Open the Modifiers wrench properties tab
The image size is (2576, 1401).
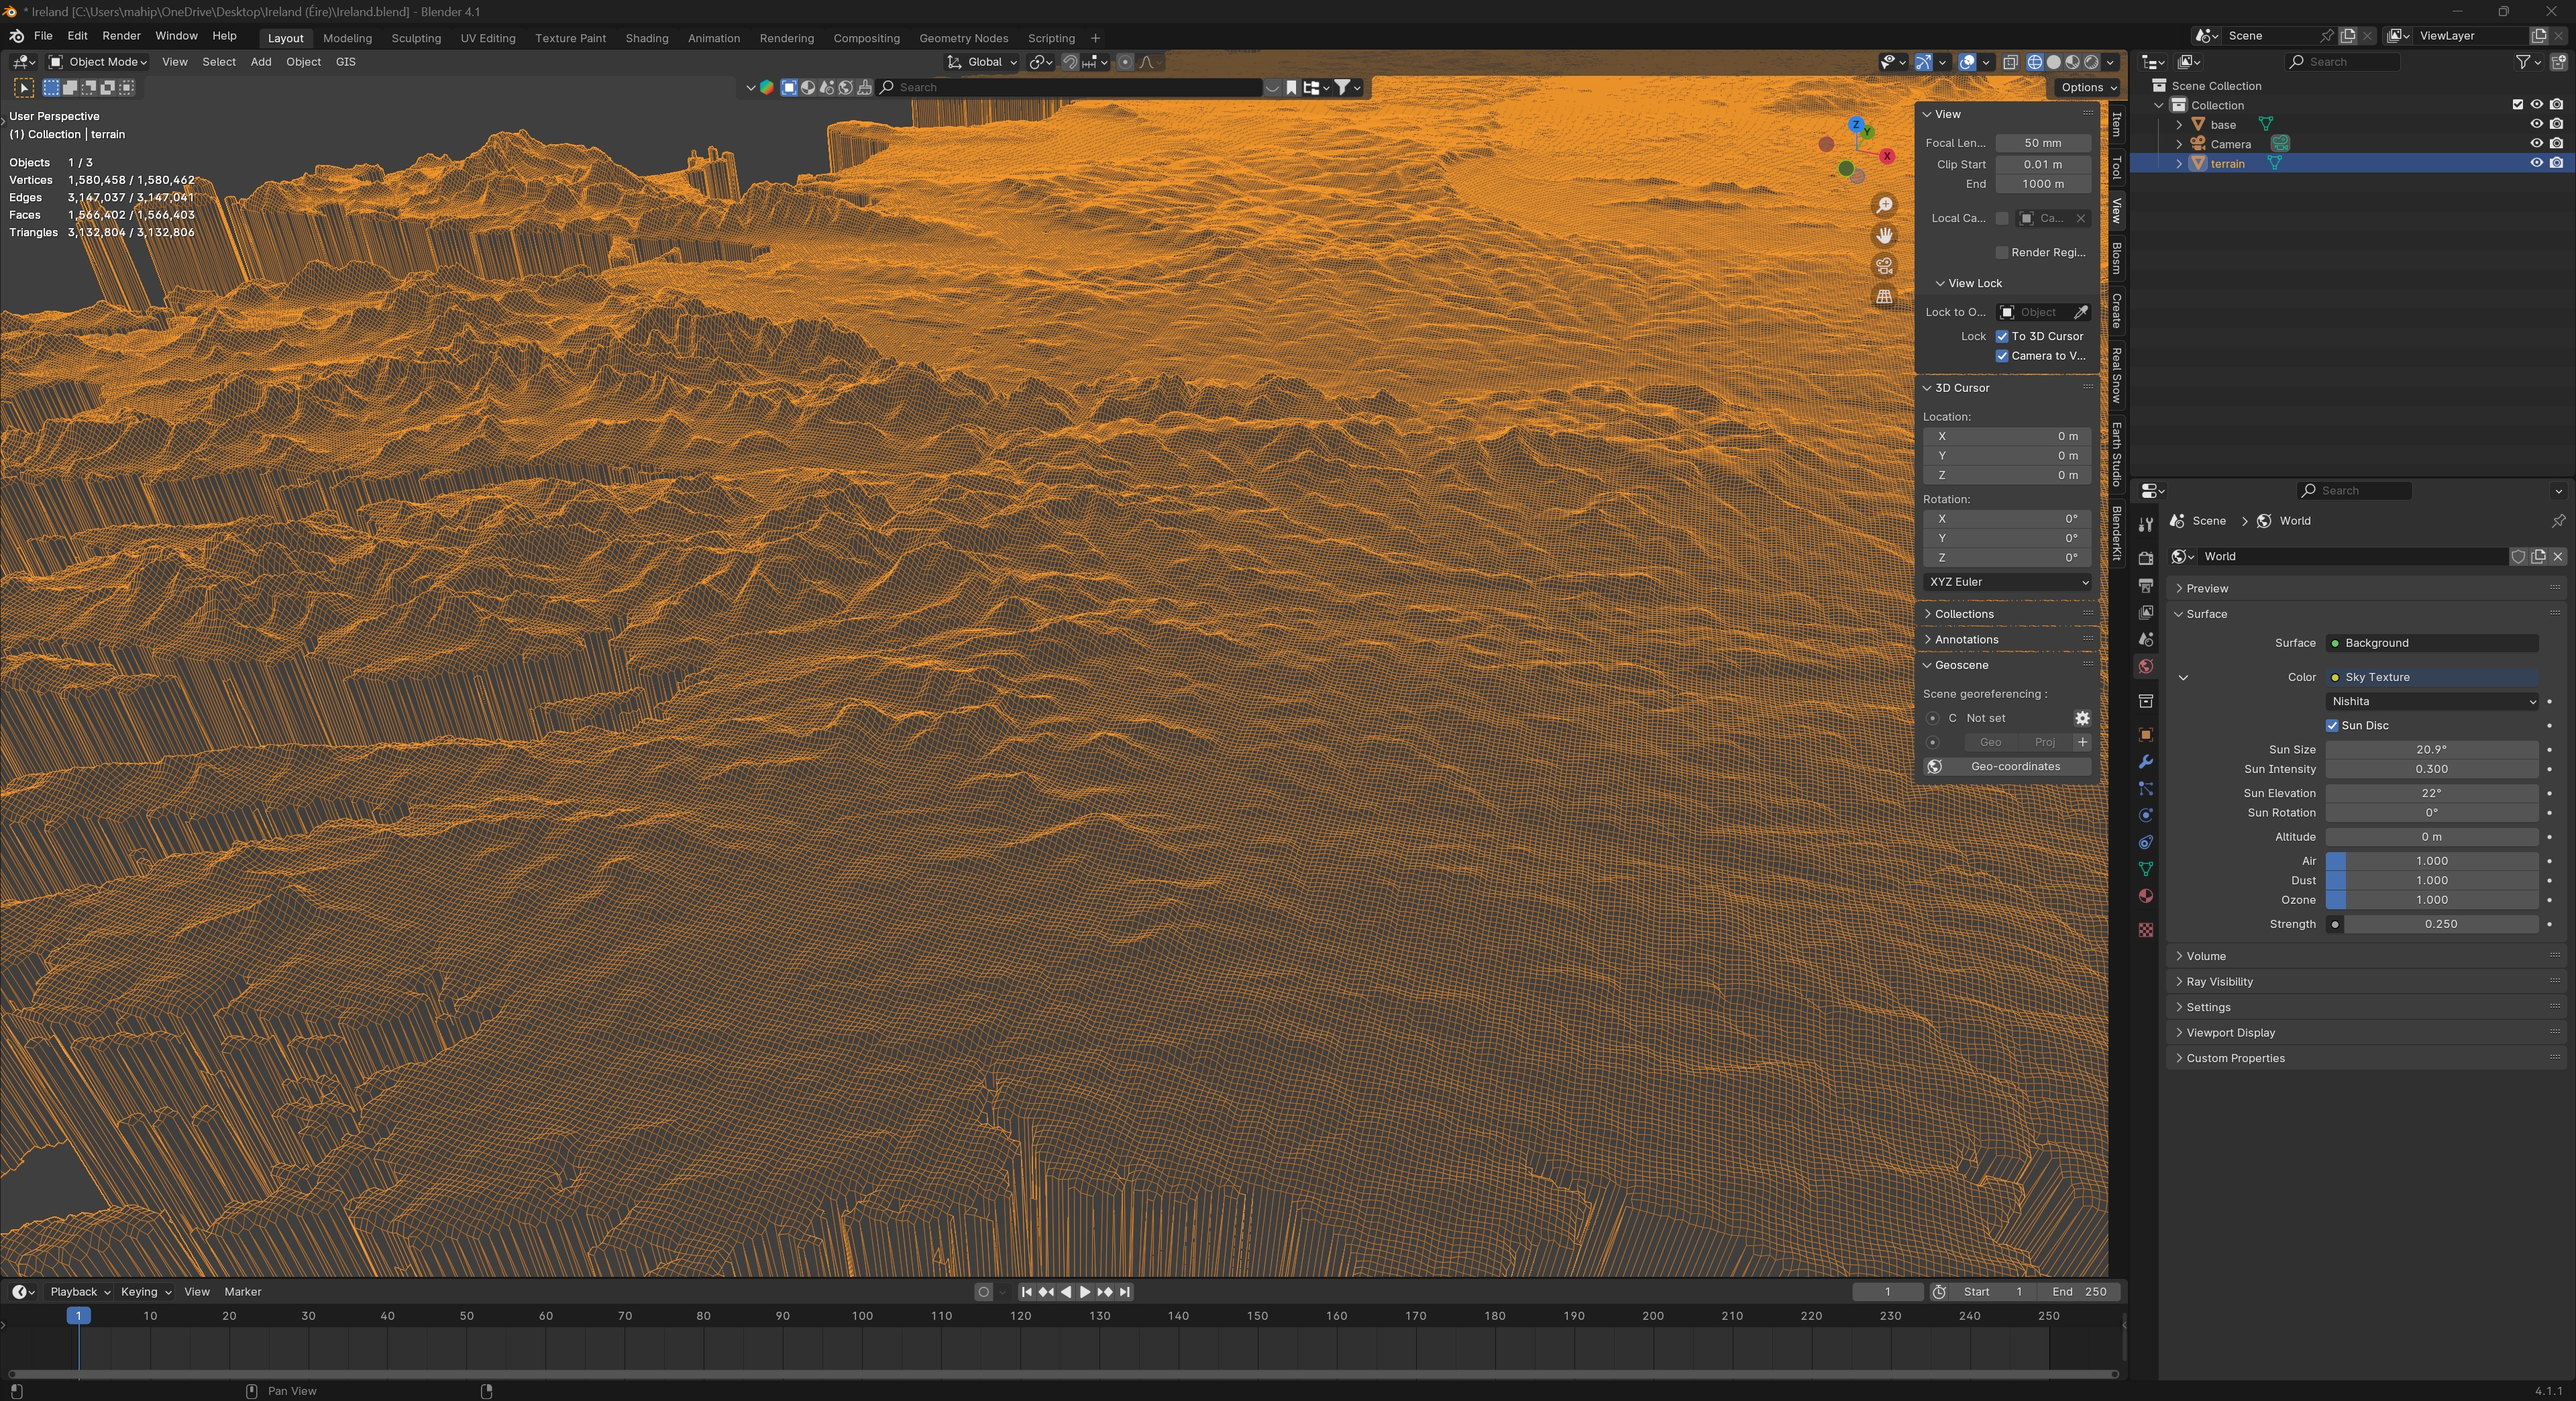coord(2145,762)
